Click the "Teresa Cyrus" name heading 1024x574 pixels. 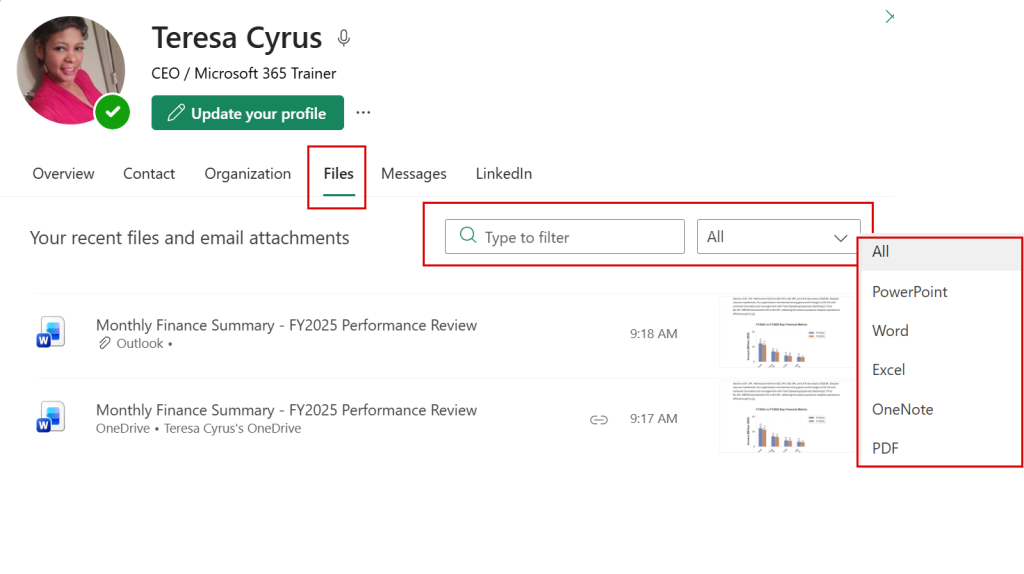click(236, 38)
